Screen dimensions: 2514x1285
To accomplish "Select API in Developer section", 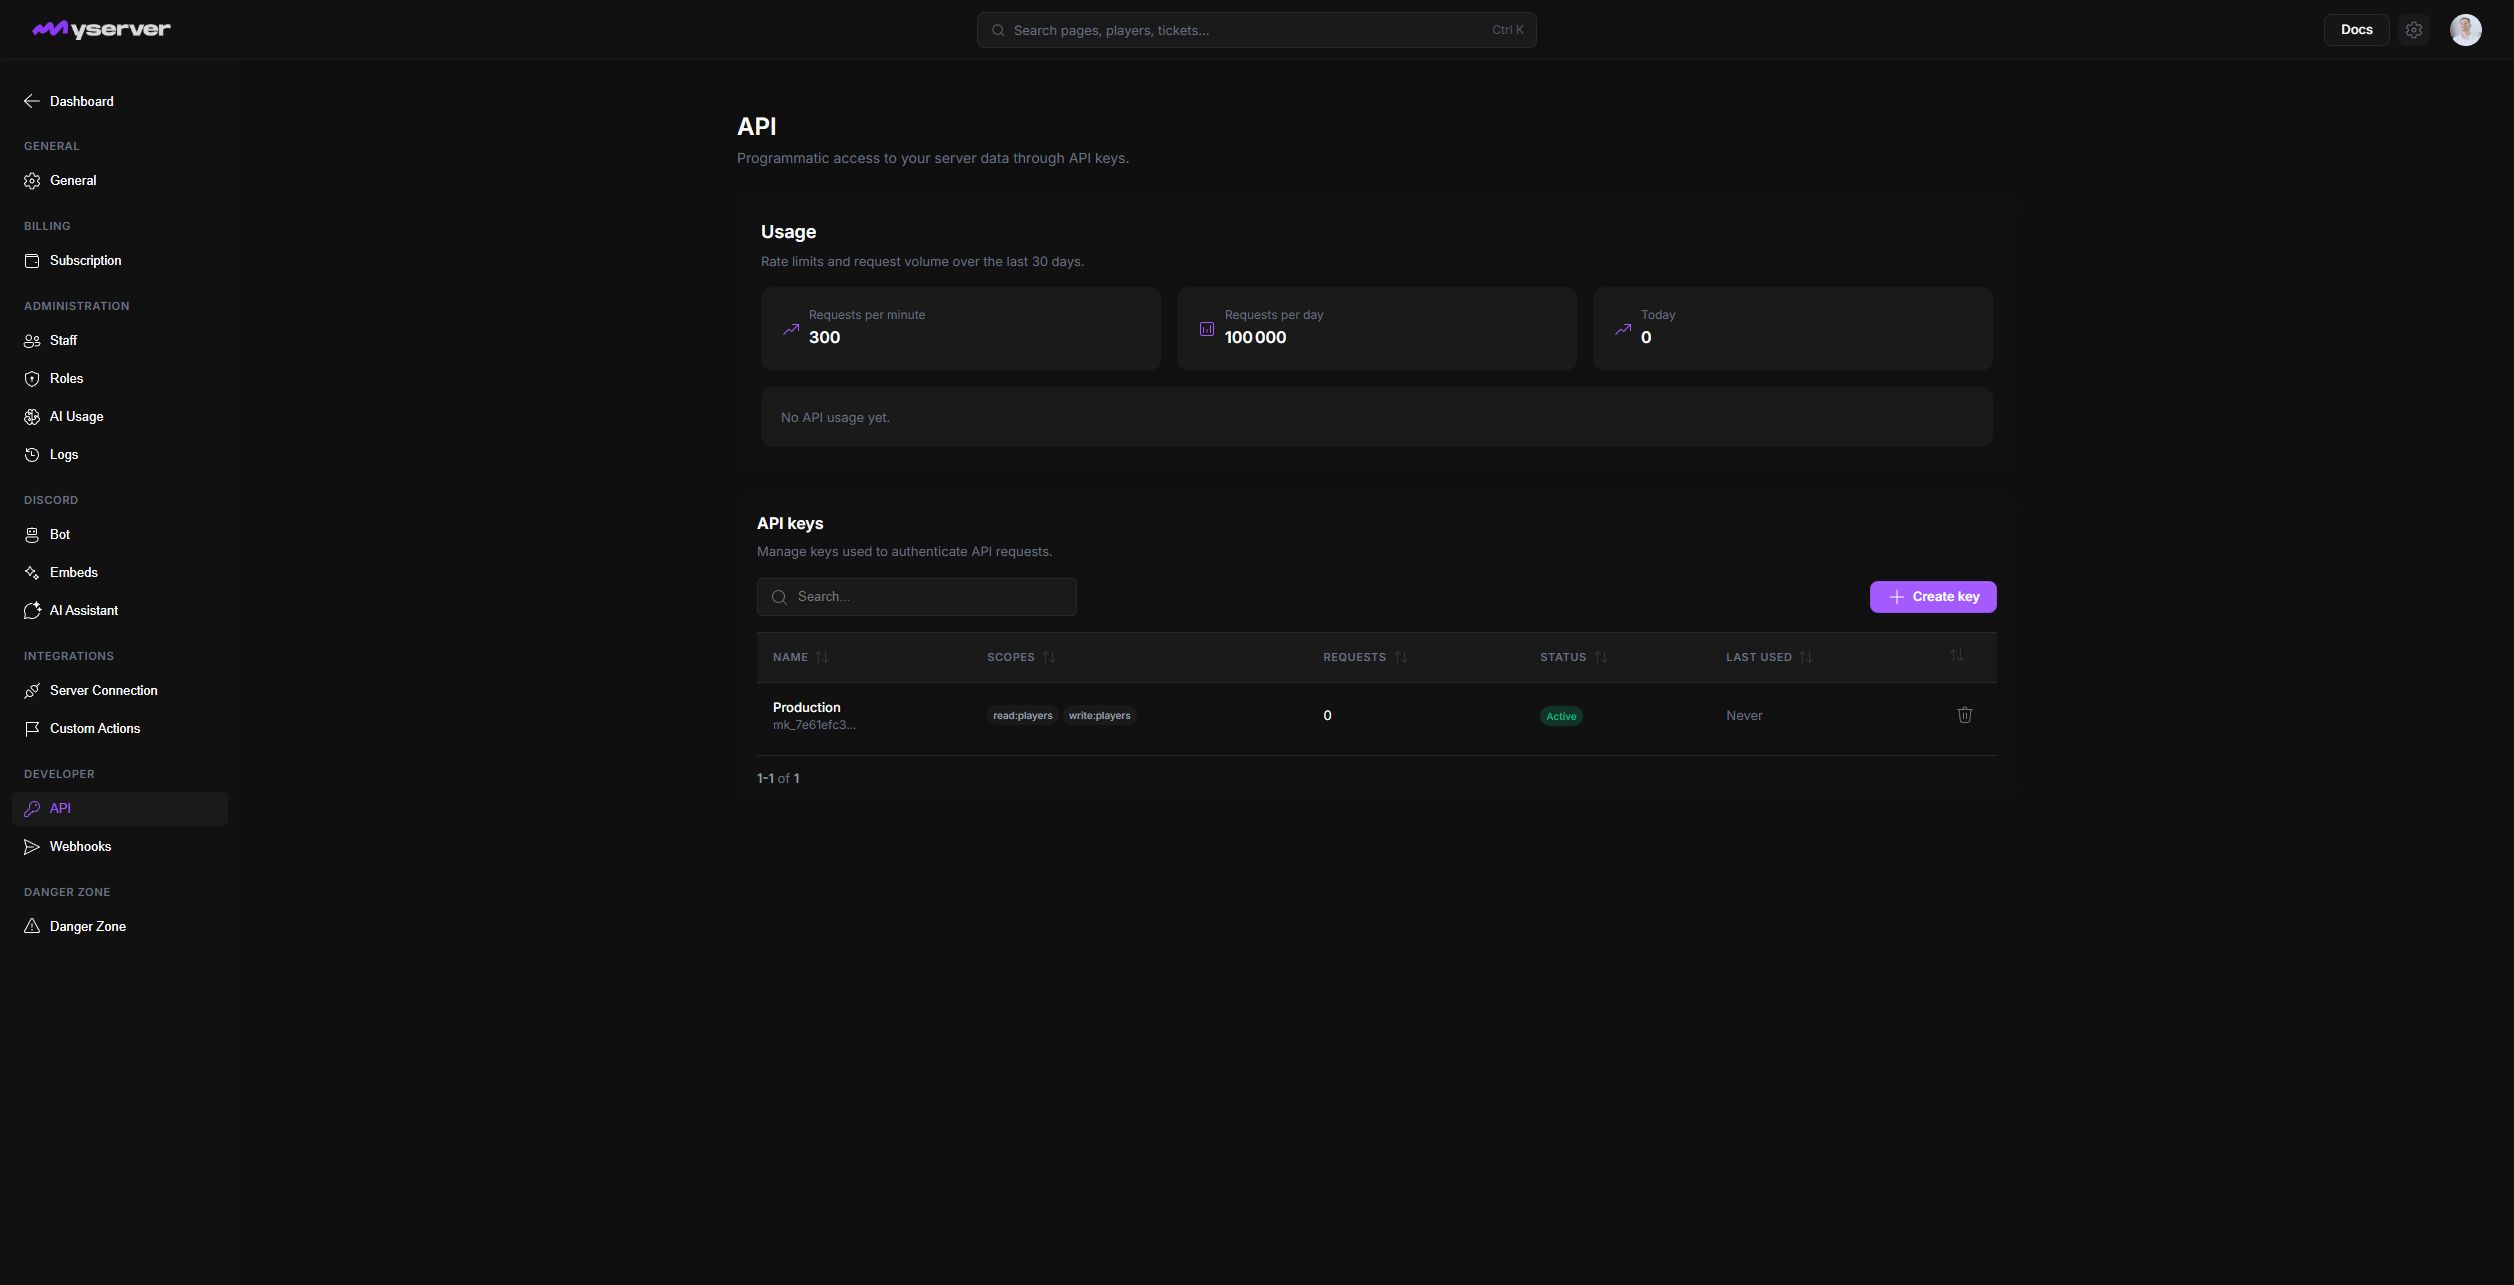I will click(x=120, y=809).
